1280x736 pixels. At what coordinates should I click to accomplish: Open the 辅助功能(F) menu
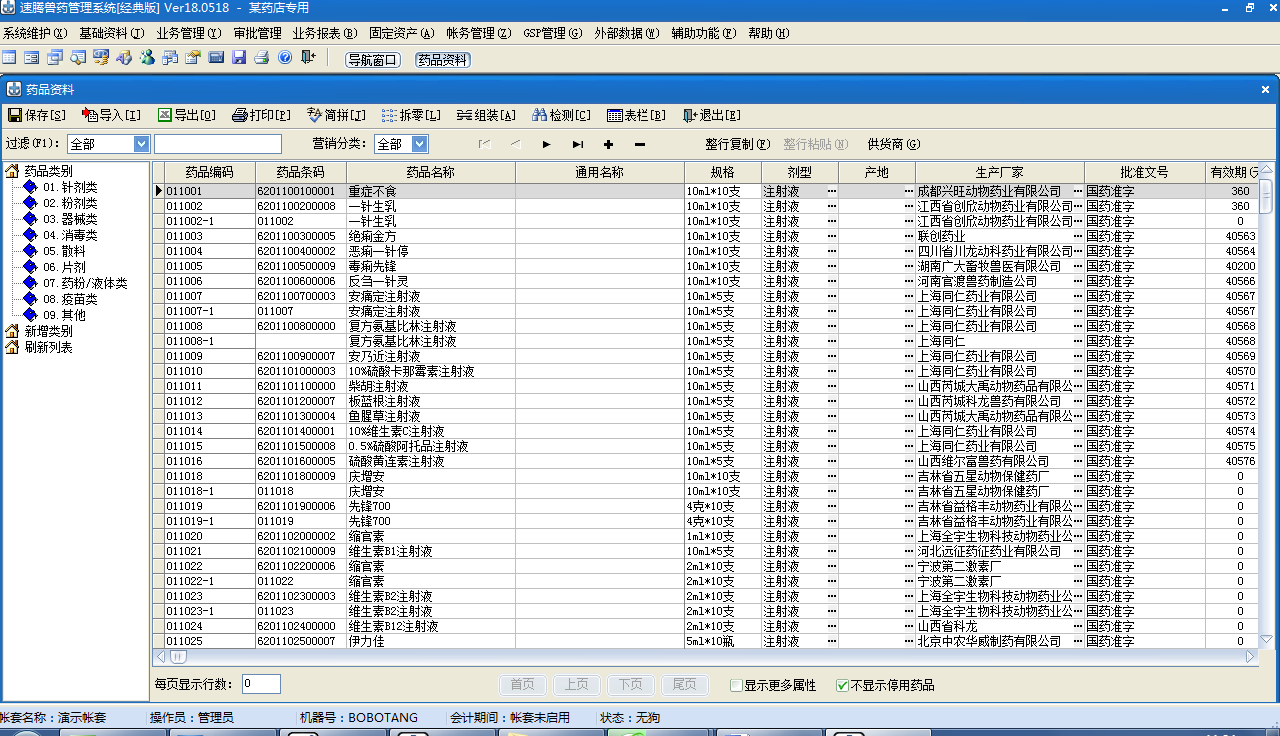point(704,33)
